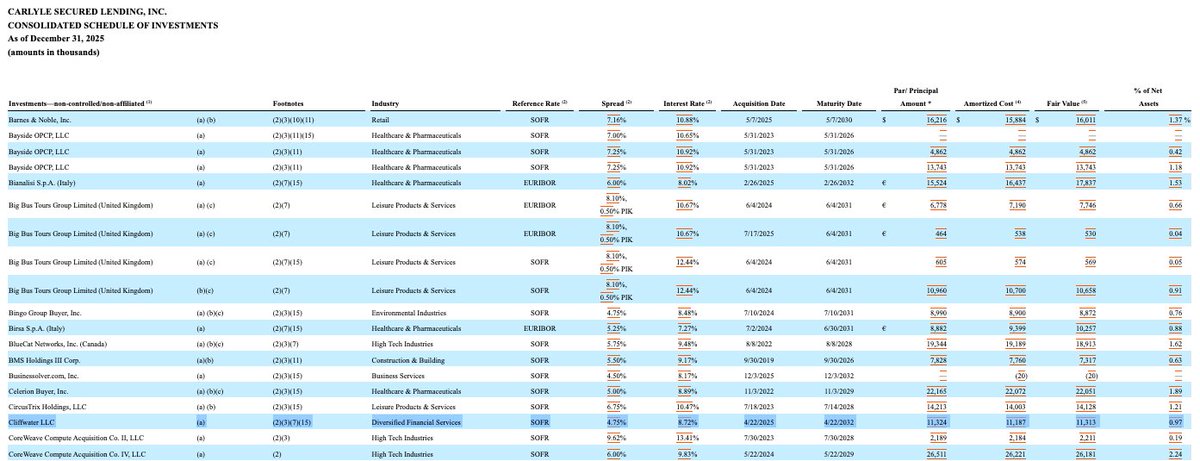Click the 7.16% spread for Barnes & Noble
This screenshot has width=1200, height=461.
click(615, 120)
